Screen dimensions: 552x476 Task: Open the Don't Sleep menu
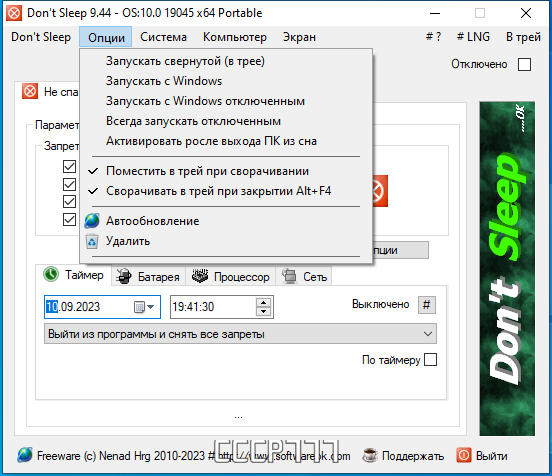click(x=41, y=37)
